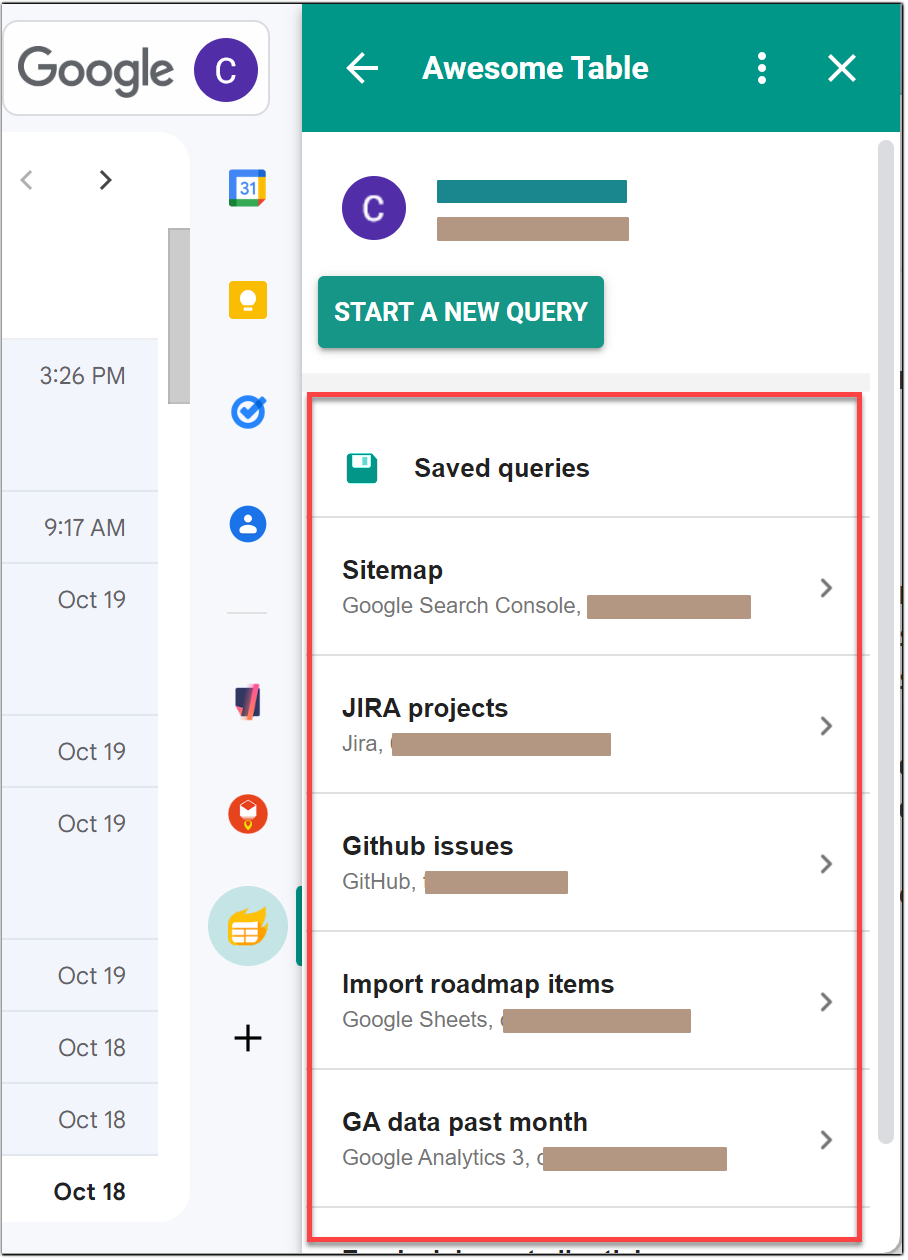This screenshot has width=908, height=1260.
Task: Open Google Keep notes icon
Action: [x=248, y=300]
